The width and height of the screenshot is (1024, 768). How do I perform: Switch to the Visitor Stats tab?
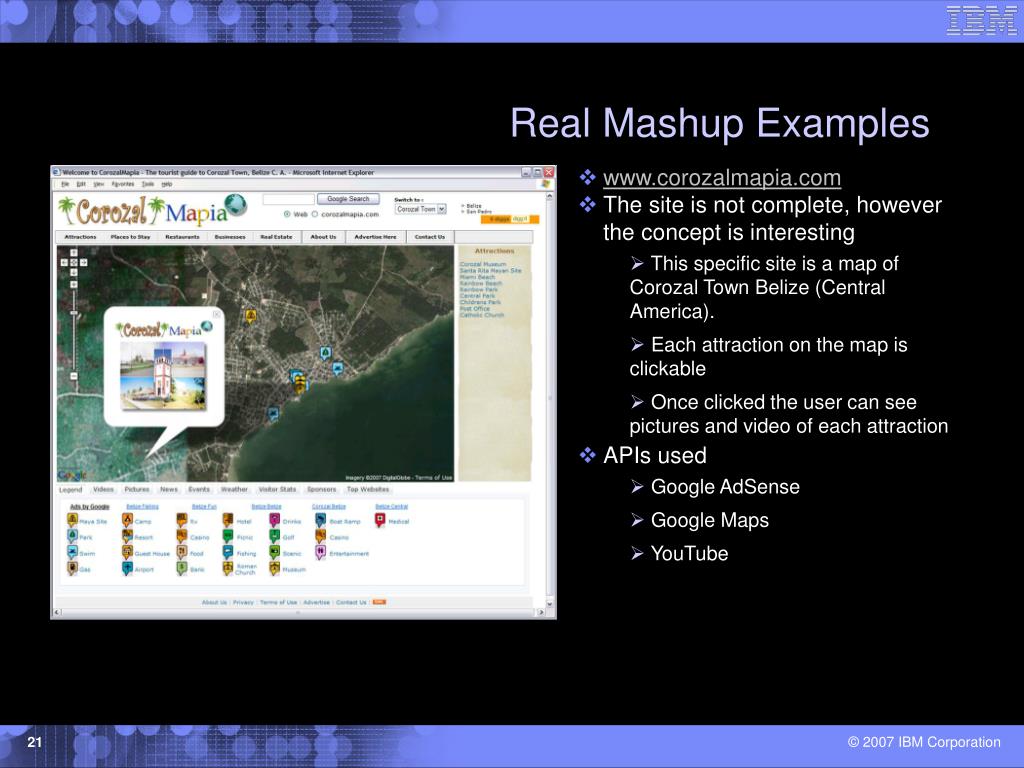(278, 489)
